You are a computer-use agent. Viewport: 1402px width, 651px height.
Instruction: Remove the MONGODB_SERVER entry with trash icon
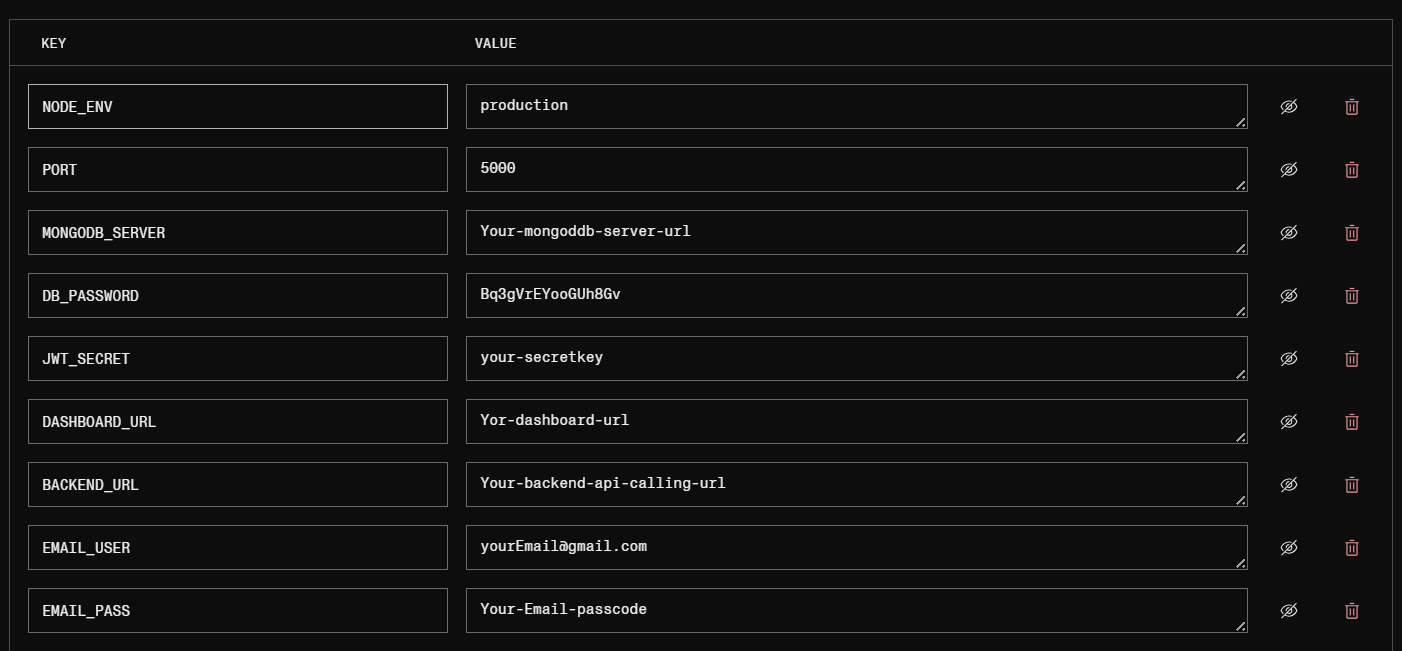click(x=1352, y=233)
